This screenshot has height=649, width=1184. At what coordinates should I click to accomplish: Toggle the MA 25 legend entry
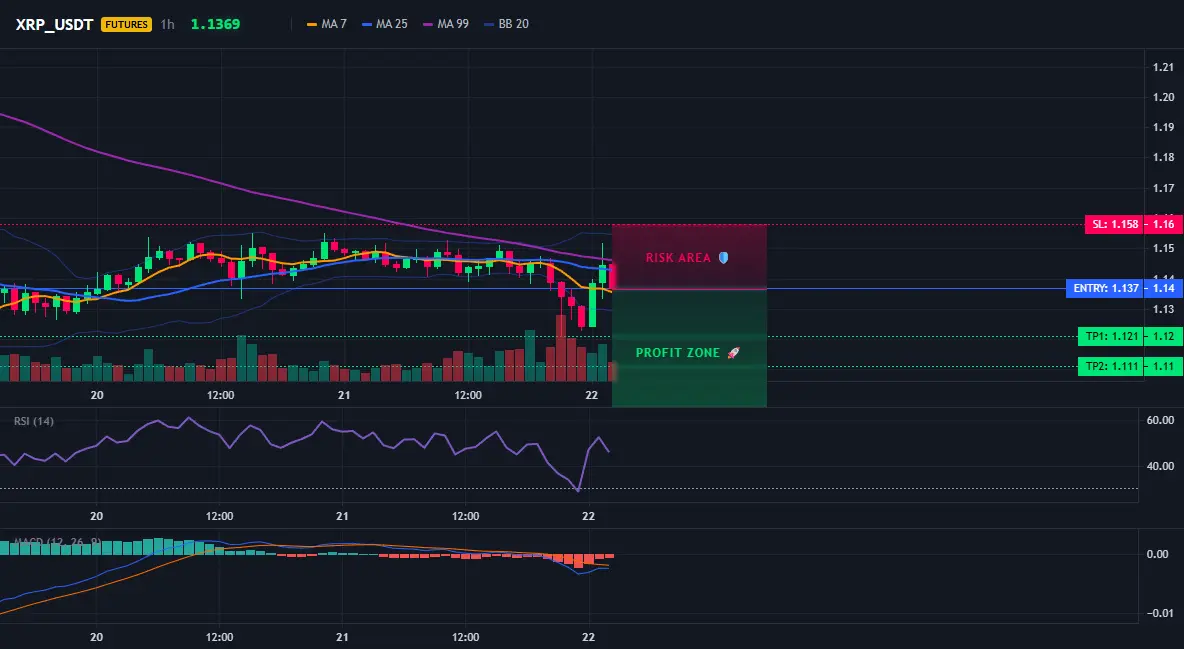coord(385,24)
